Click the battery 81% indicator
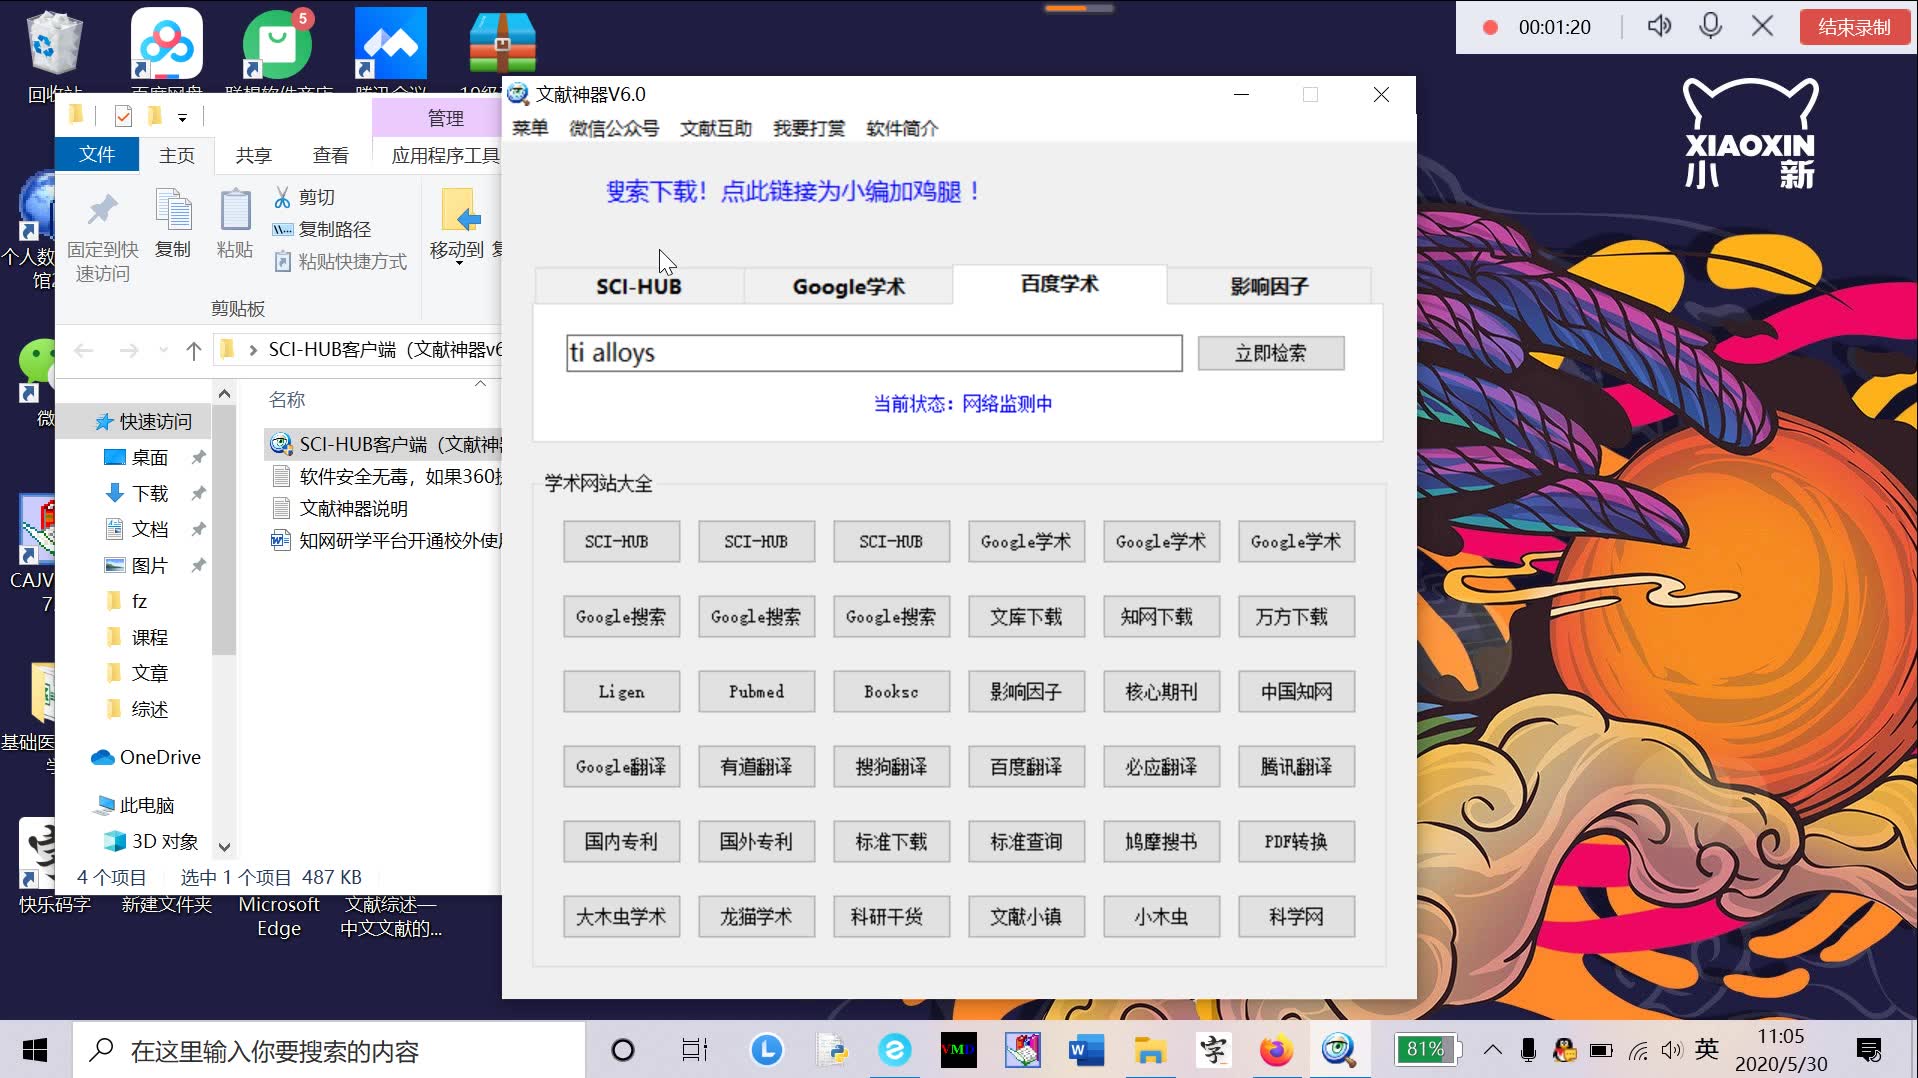This screenshot has width=1918, height=1078. tap(1427, 1050)
